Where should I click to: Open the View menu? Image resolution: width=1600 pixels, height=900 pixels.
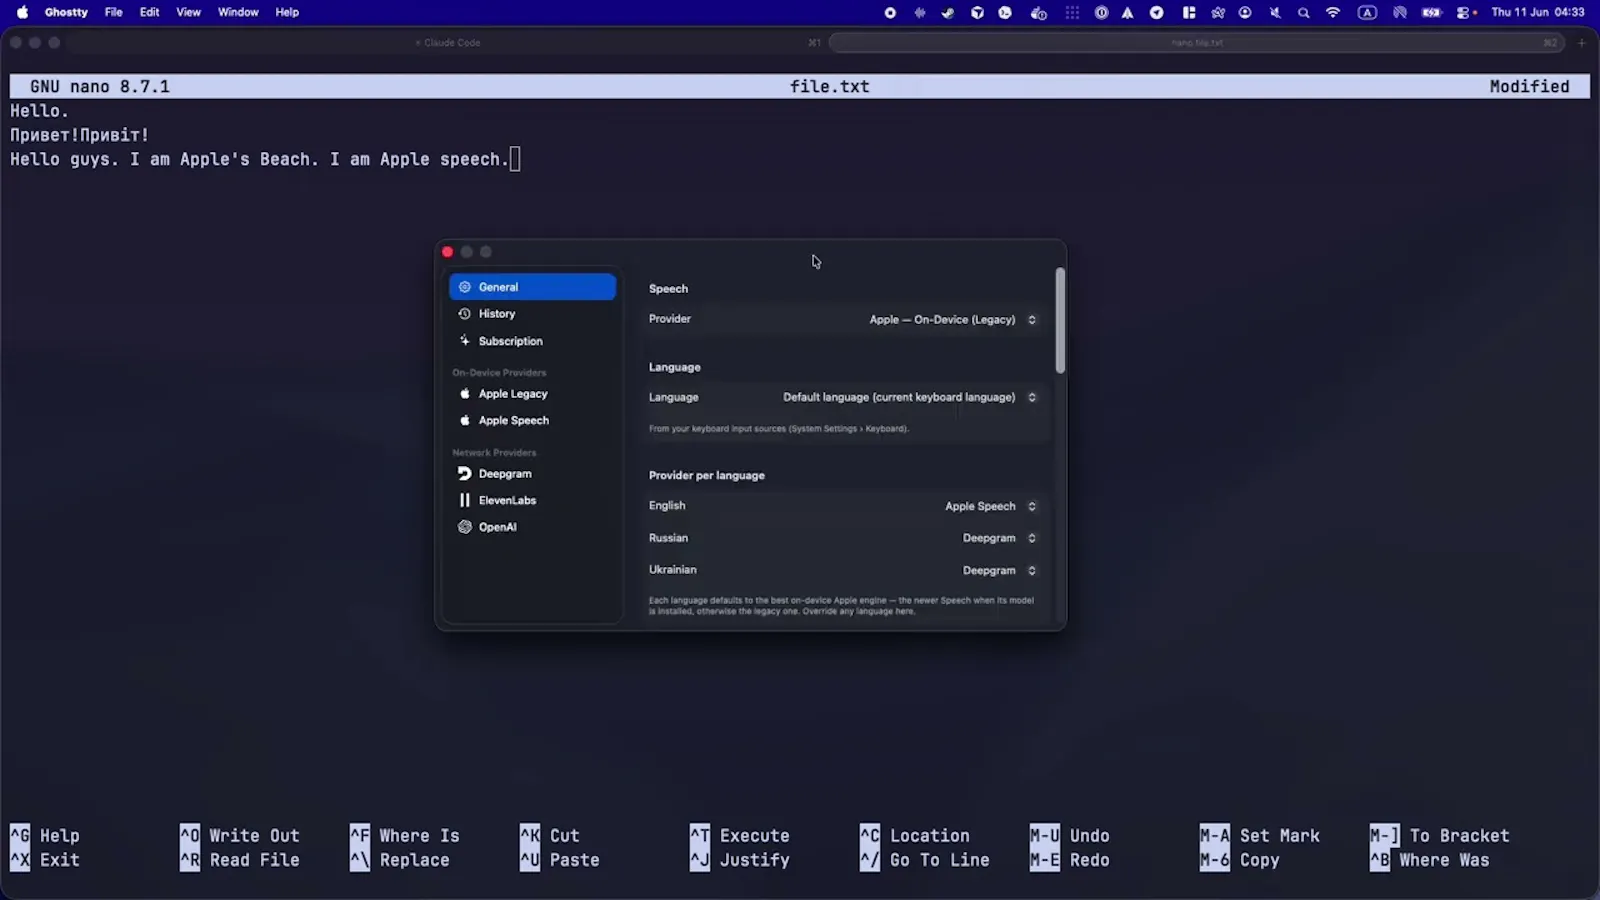[x=188, y=12]
